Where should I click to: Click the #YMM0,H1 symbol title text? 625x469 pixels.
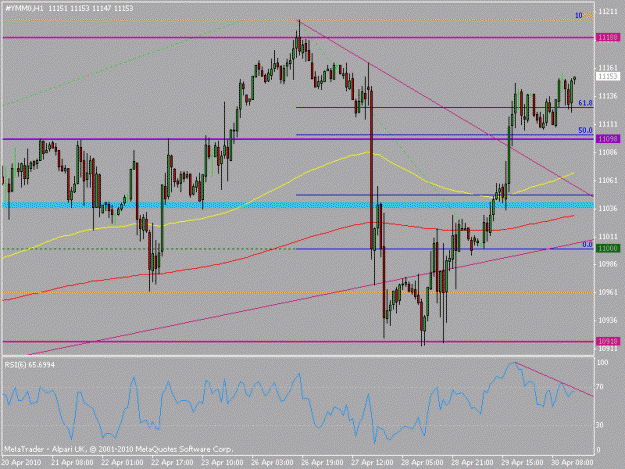point(25,8)
